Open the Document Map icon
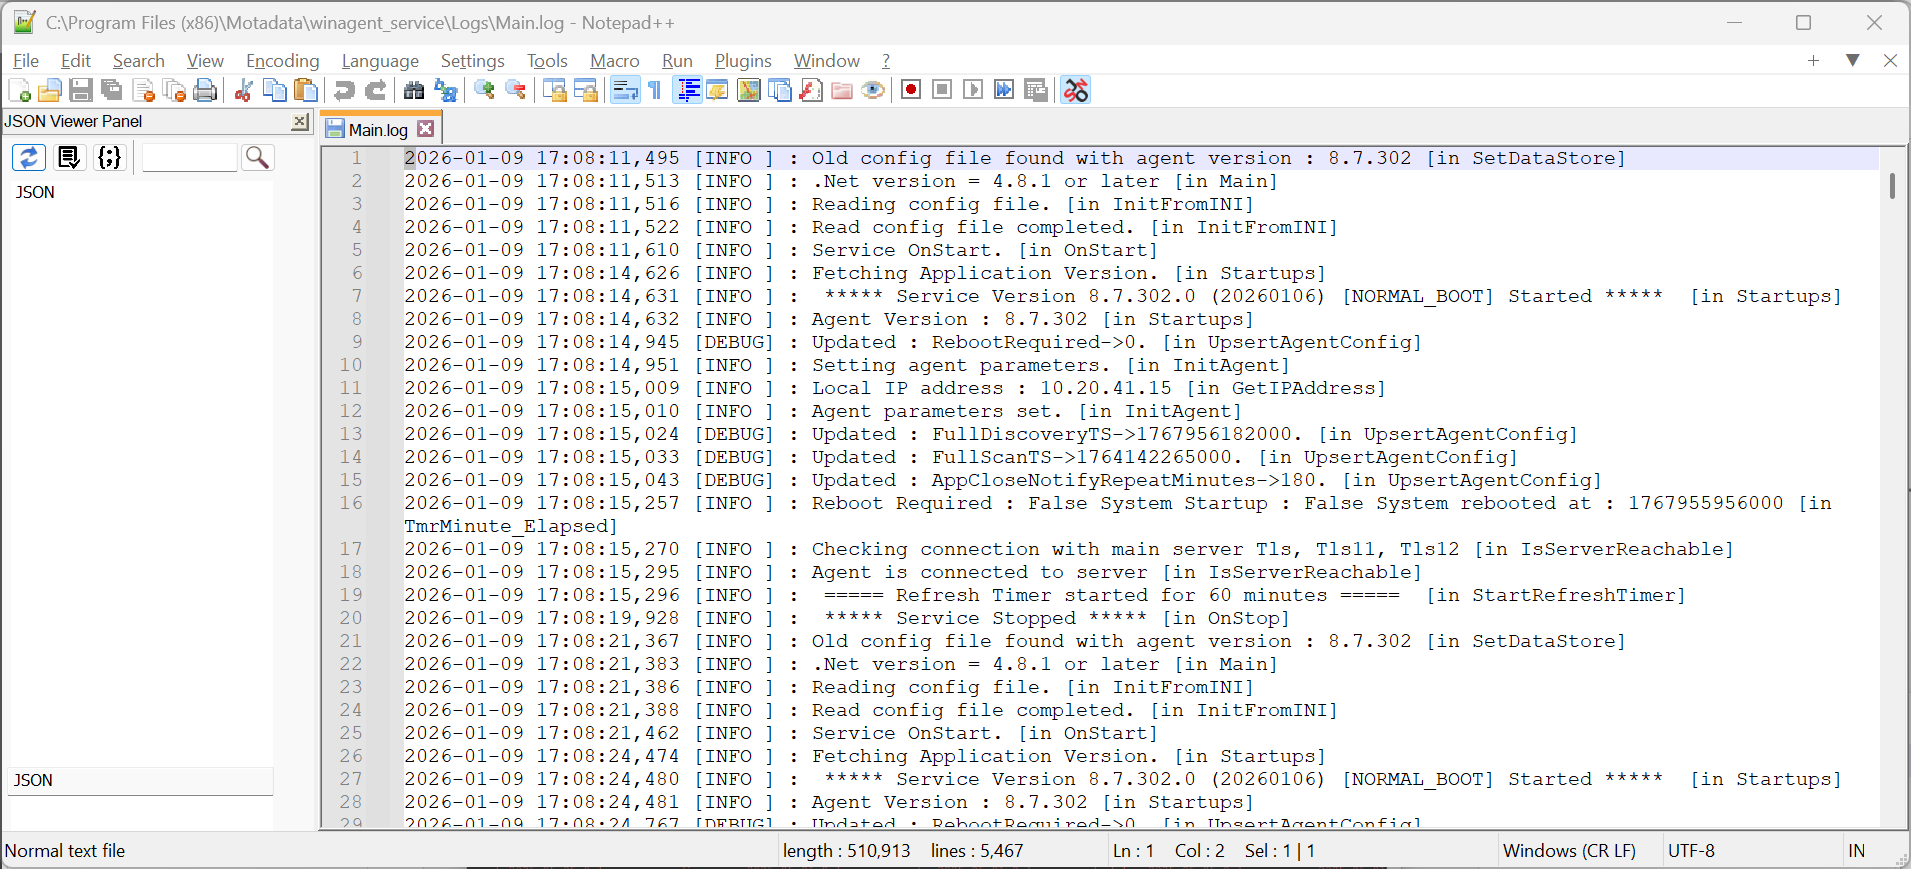 point(748,91)
